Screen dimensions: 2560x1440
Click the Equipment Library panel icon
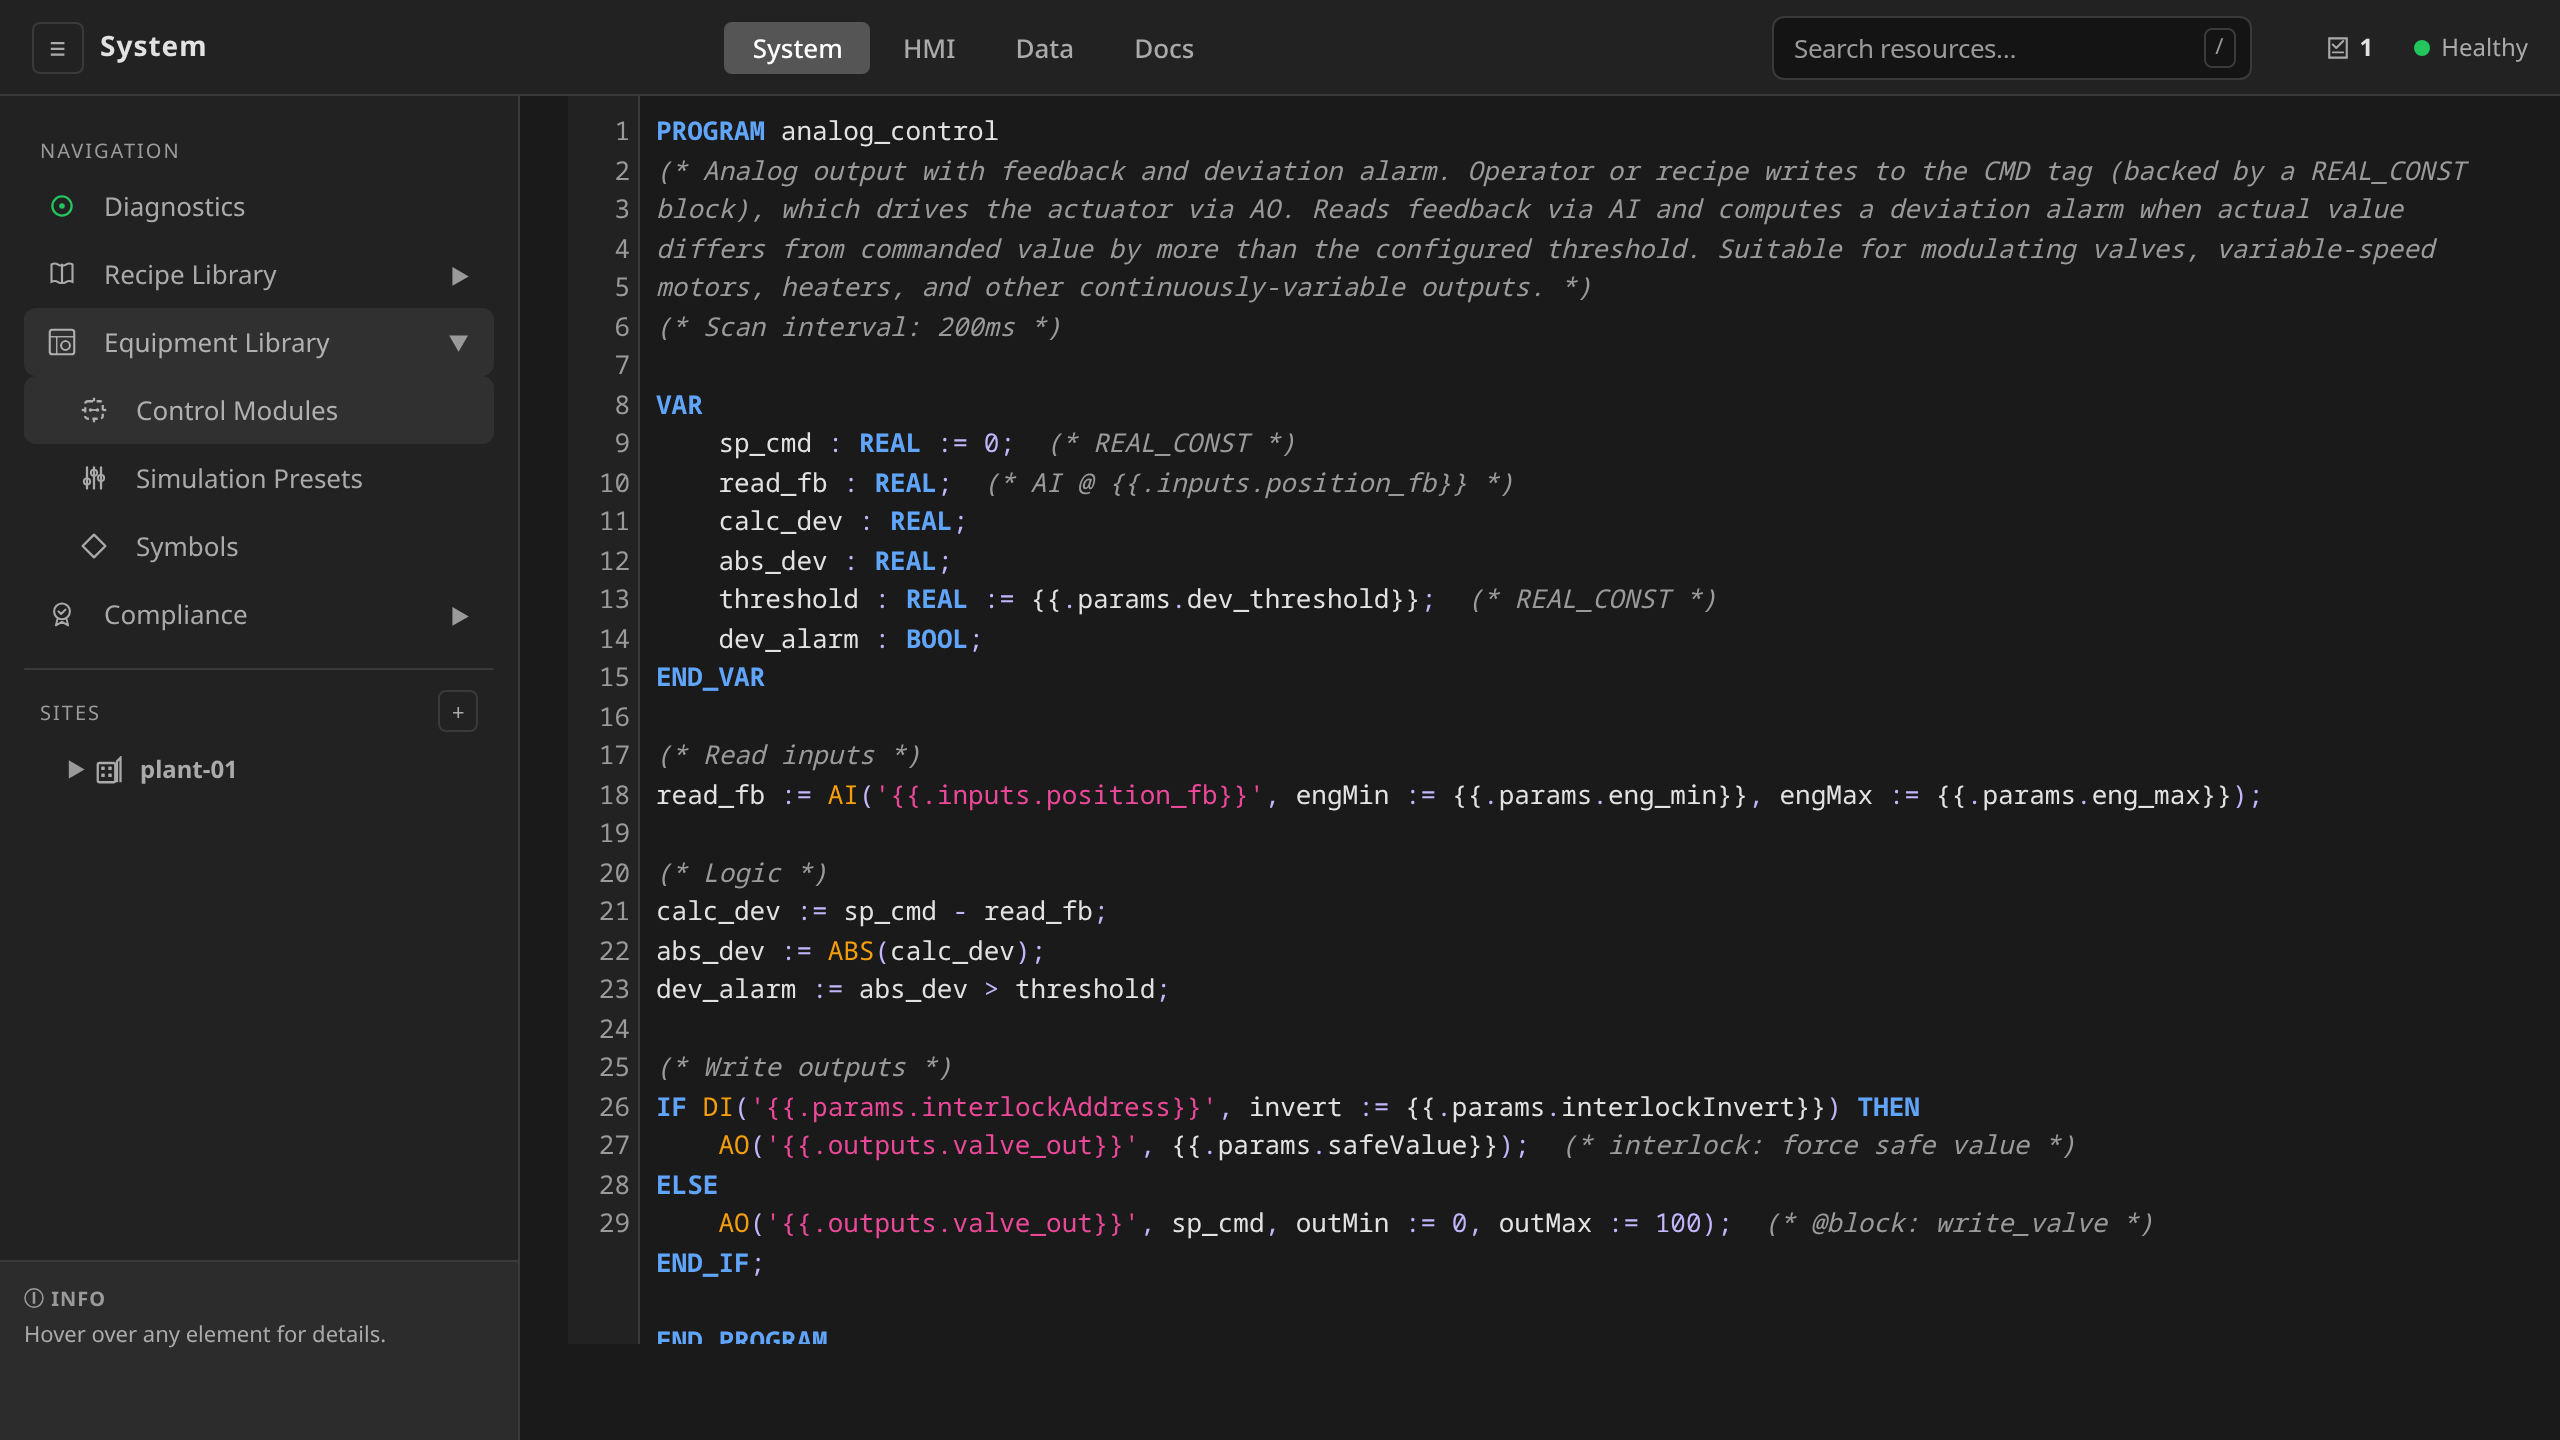point(62,342)
